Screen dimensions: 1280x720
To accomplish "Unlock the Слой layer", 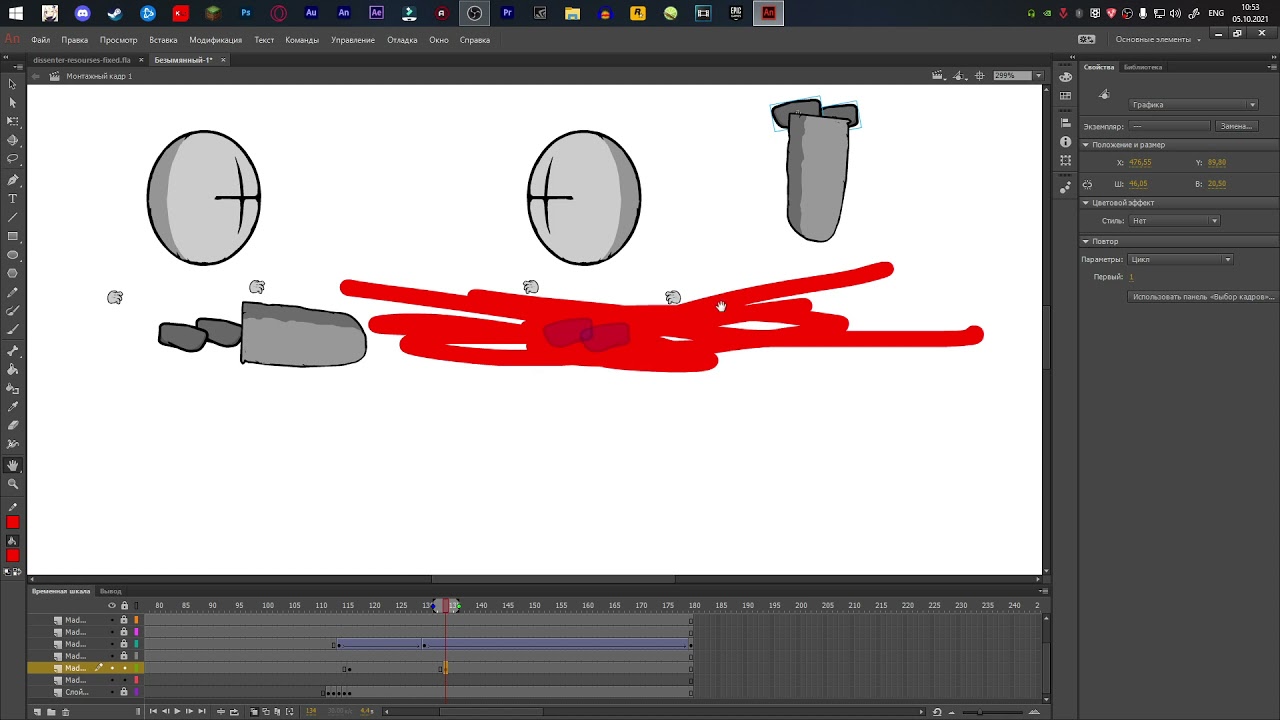I will [x=124, y=692].
